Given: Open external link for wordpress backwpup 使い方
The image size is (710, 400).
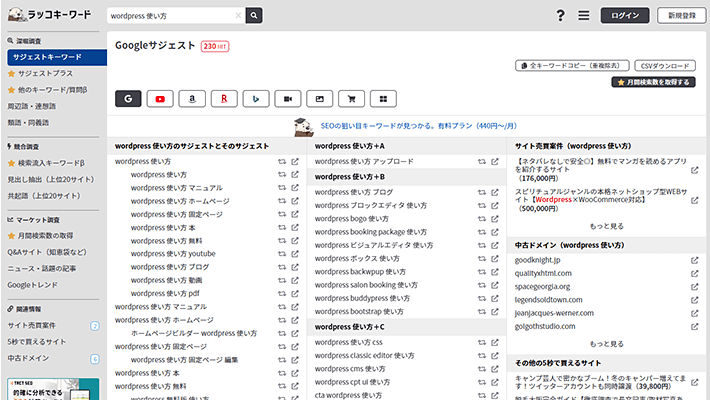Looking at the screenshot, I should 495,272.
